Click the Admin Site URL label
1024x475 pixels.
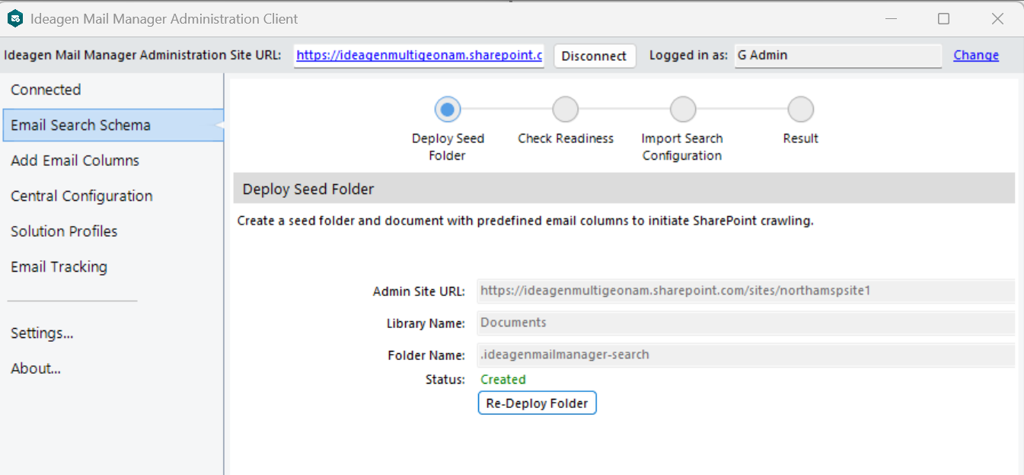[x=419, y=291]
